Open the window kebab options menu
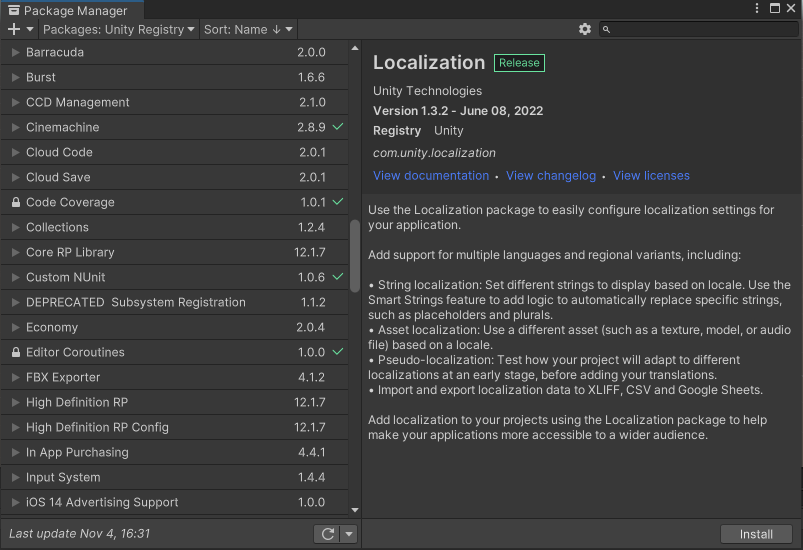Image resolution: width=803 pixels, height=550 pixels. 757,8
